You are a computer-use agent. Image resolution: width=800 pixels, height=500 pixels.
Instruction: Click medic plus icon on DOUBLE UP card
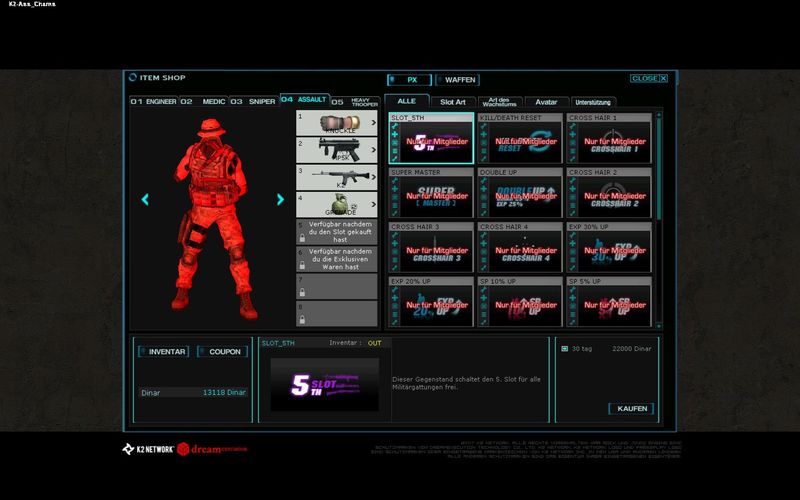[x=484, y=189]
